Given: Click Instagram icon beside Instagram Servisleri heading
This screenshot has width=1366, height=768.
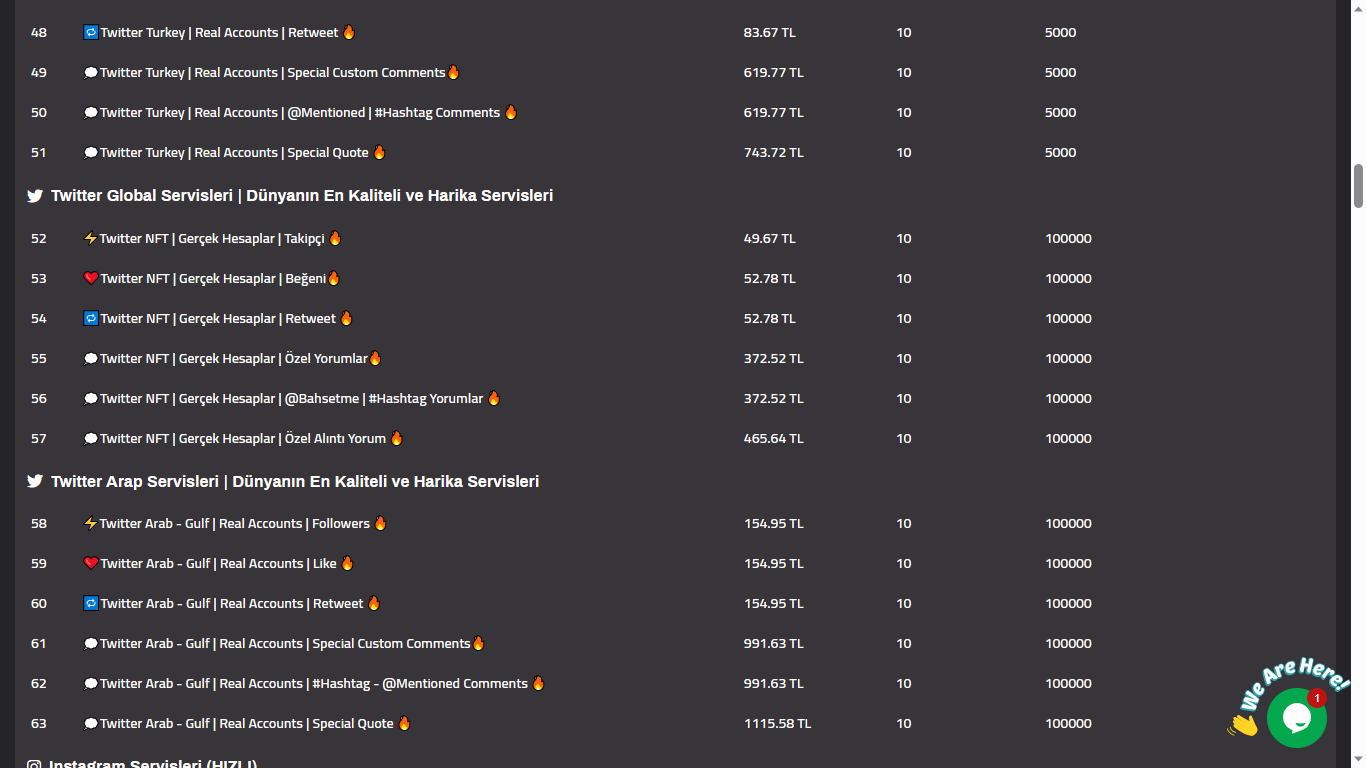Looking at the screenshot, I should [35, 764].
